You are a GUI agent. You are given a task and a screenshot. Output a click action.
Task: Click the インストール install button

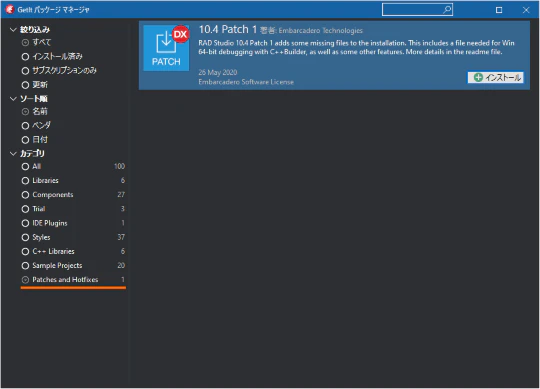(x=496, y=77)
